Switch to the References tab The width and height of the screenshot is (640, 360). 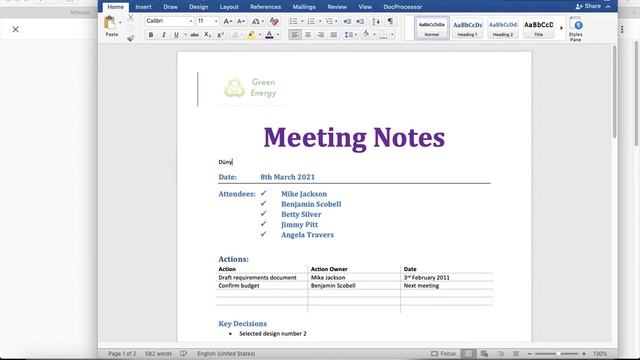[265, 7]
